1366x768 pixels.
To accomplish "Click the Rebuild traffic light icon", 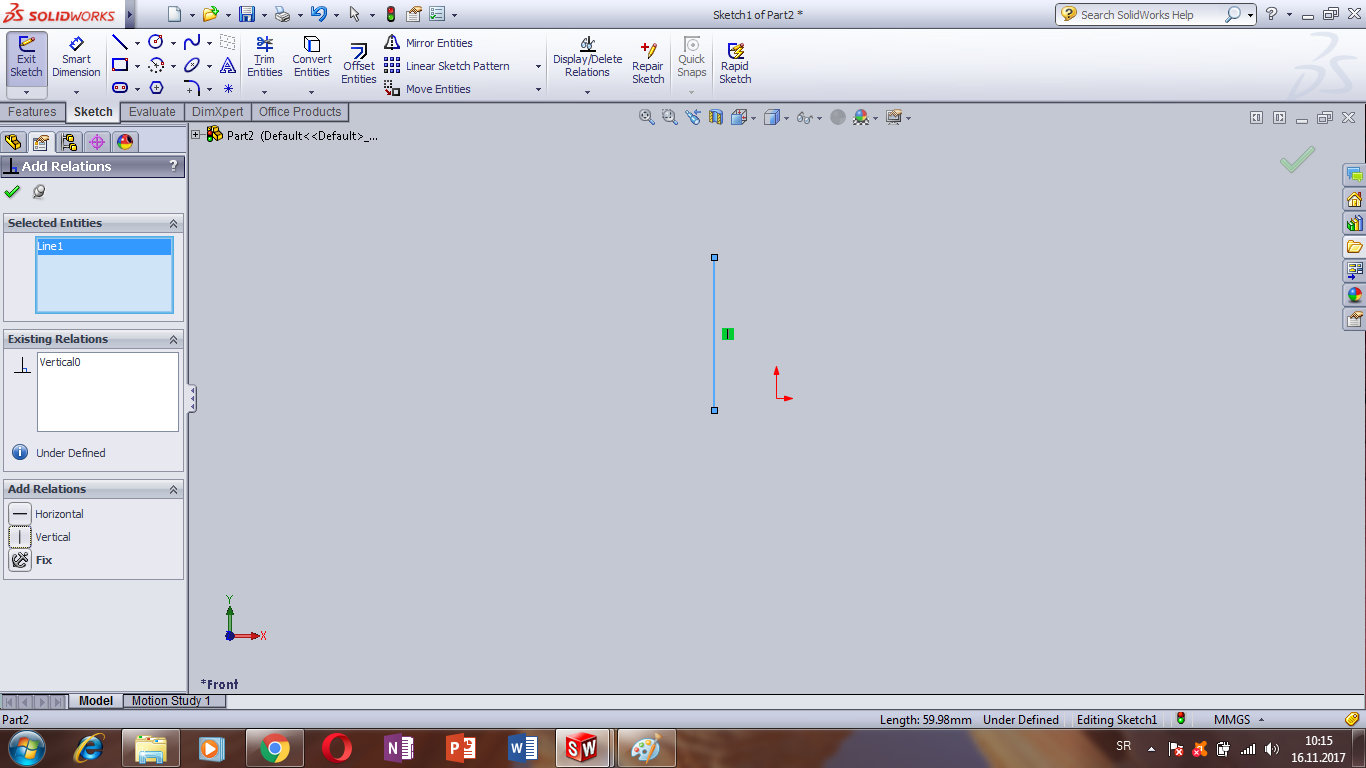I will coord(391,14).
